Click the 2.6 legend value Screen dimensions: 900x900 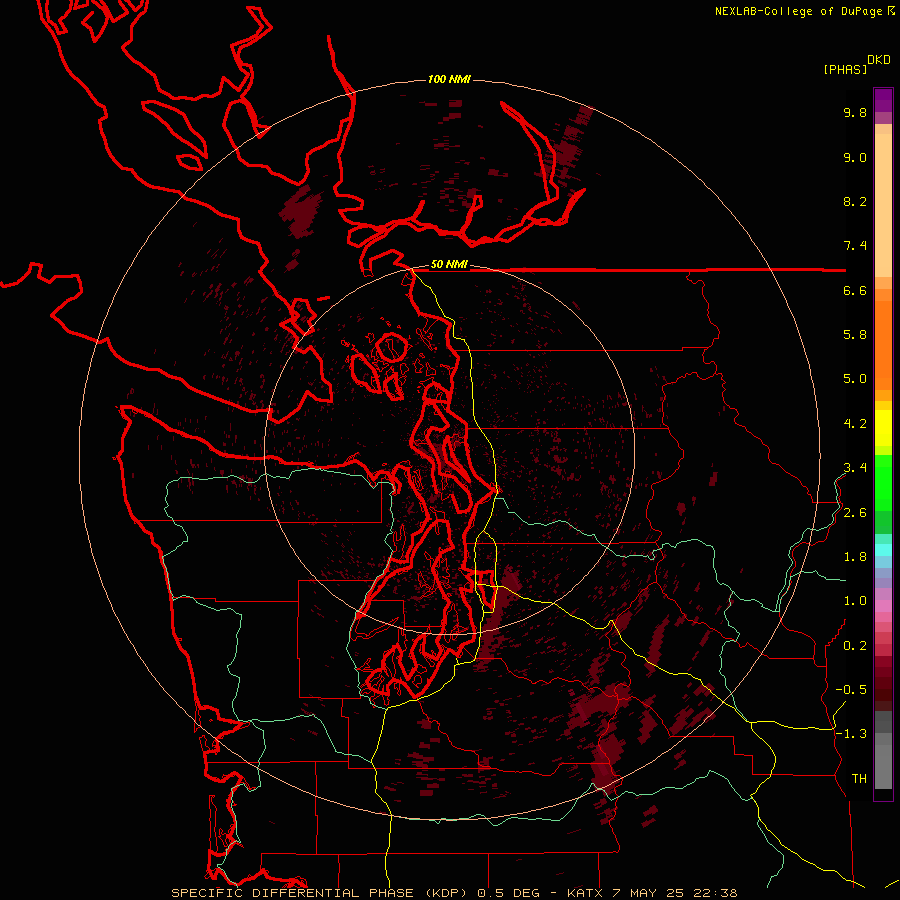(855, 513)
